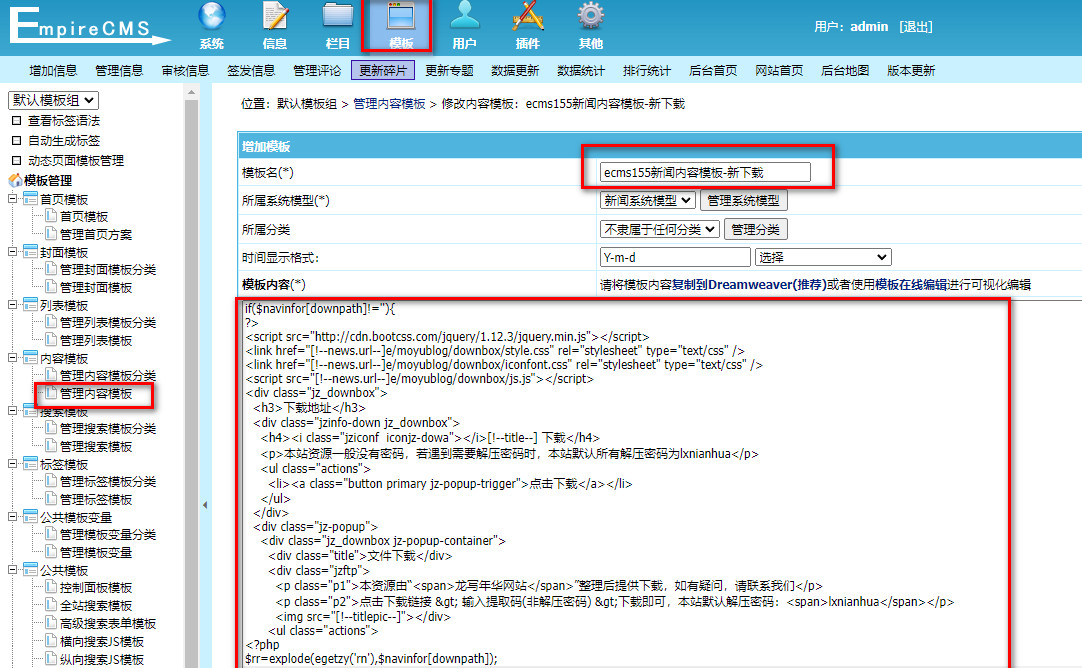Screen dimensions: 1082x668
Task: Open the 默认模板组 dropdown
Action: point(53,100)
